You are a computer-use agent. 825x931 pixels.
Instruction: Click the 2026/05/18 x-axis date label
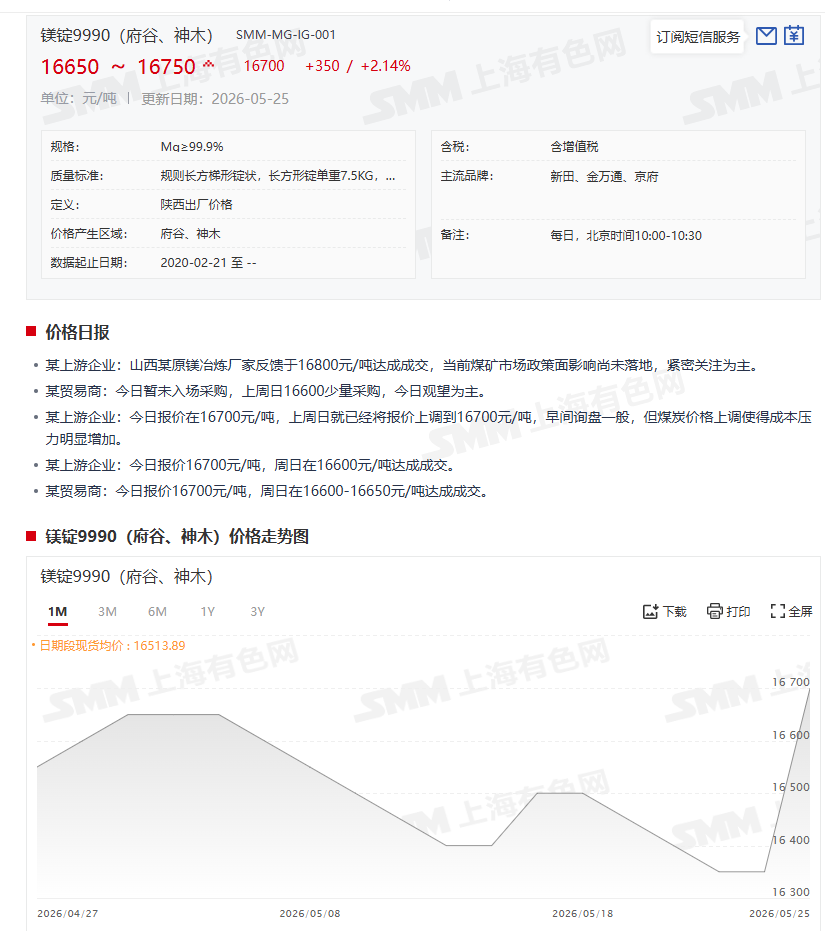tap(583, 914)
